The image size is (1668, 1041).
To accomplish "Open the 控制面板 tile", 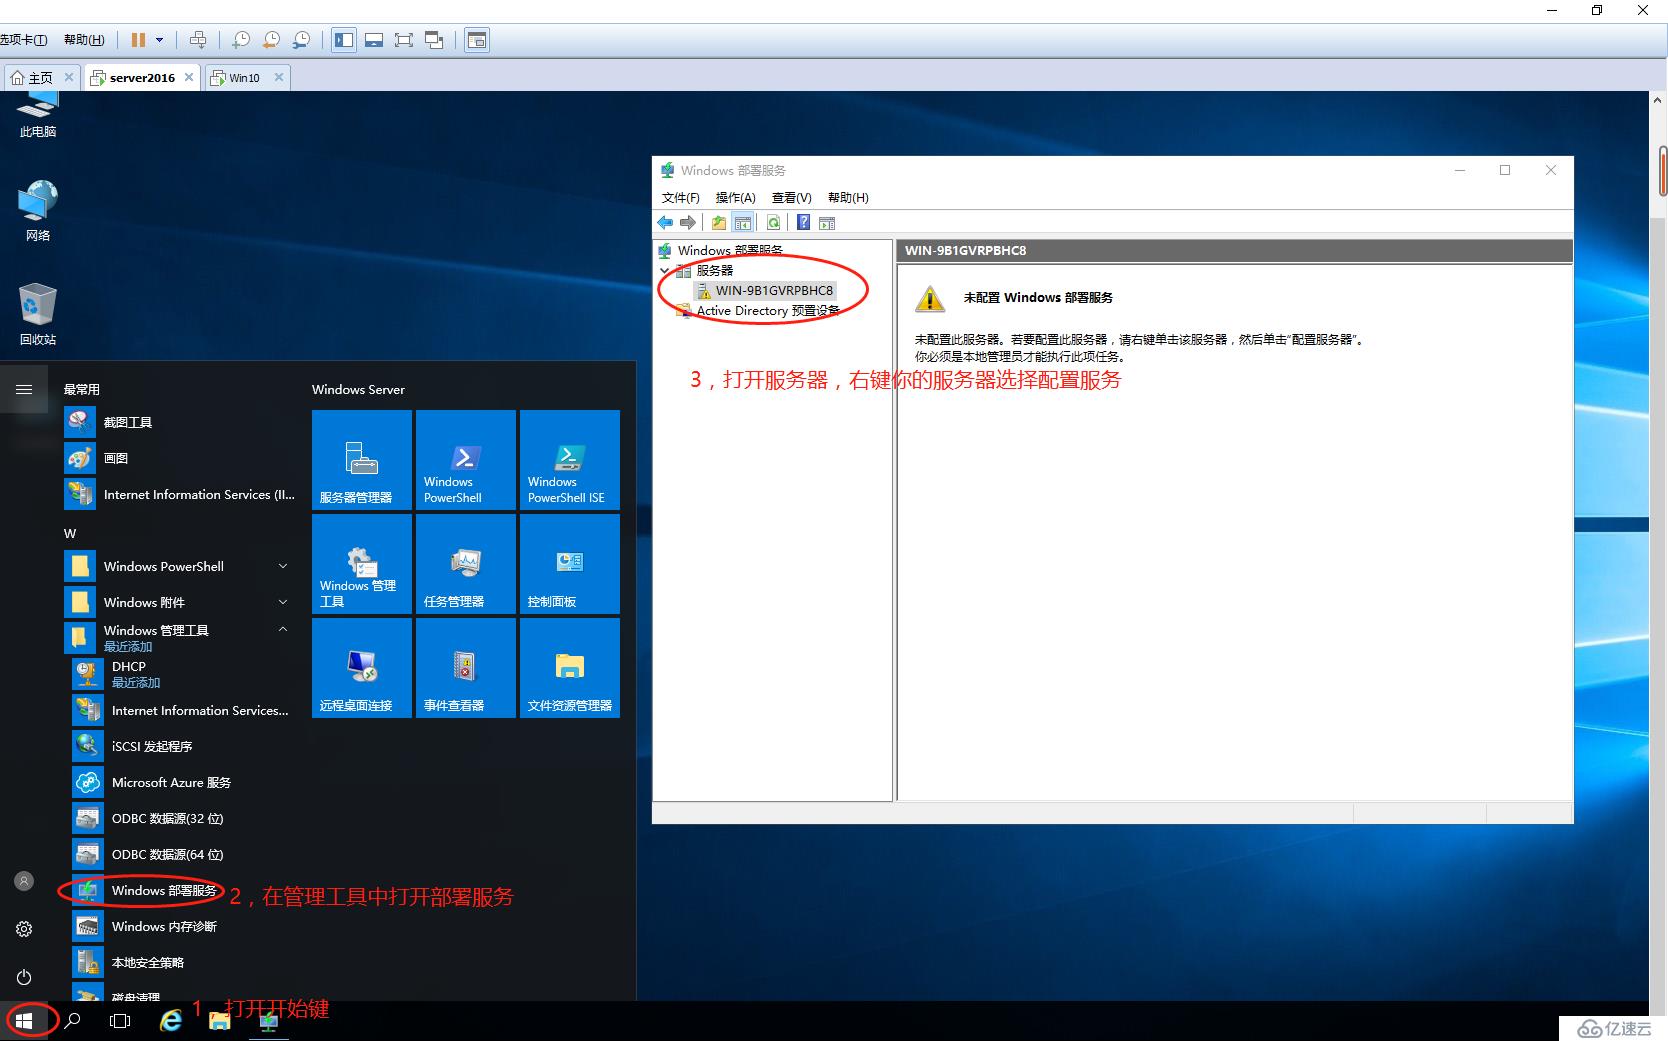I will [570, 564].
